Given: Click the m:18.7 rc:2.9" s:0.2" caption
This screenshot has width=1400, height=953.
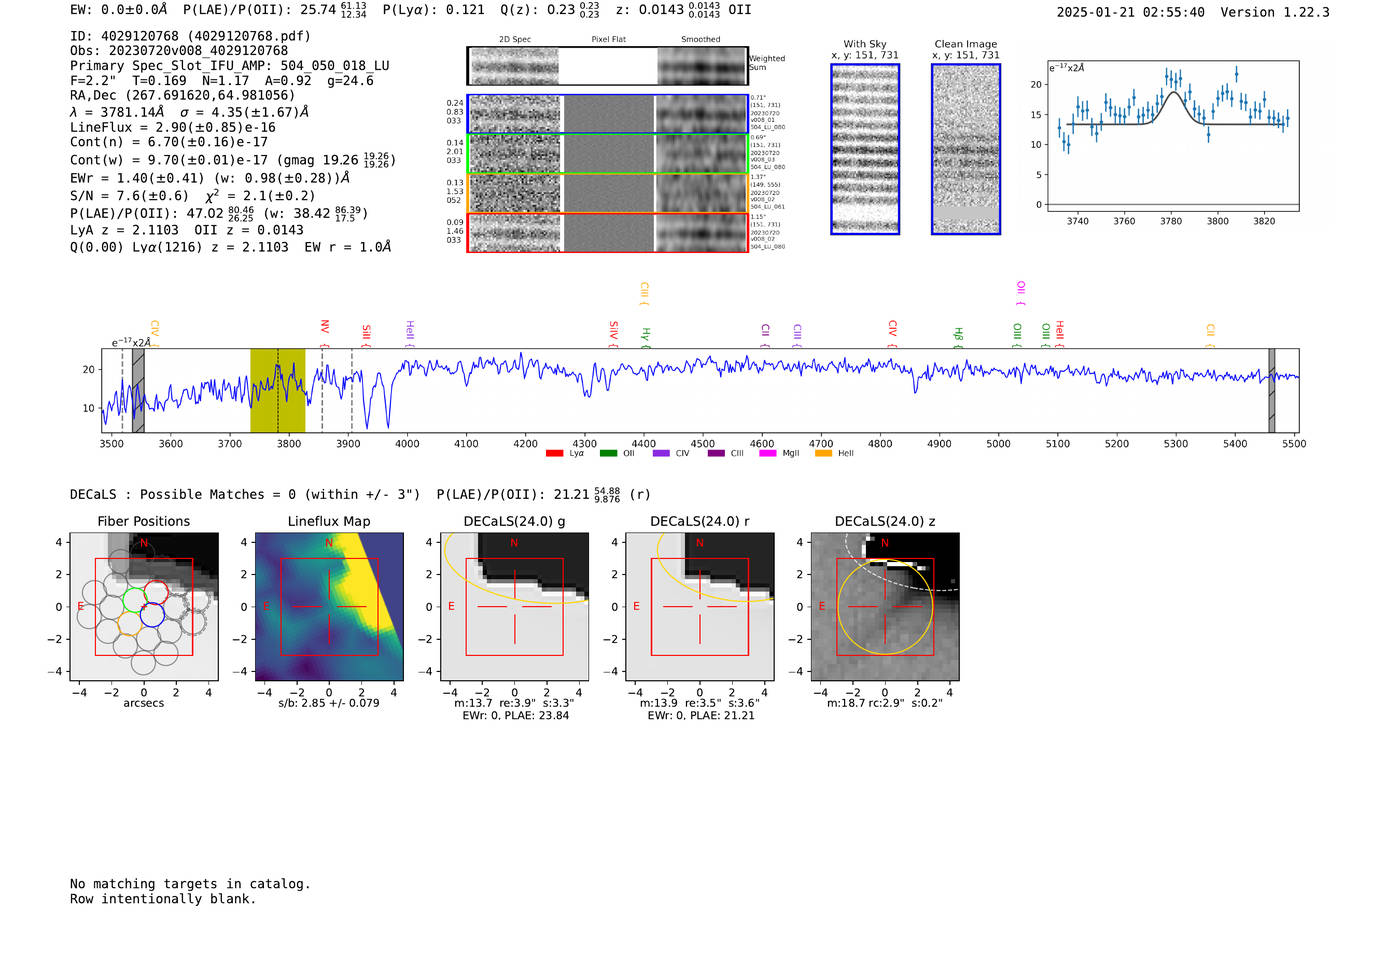Looking at the screenshot, I should 885,703.
